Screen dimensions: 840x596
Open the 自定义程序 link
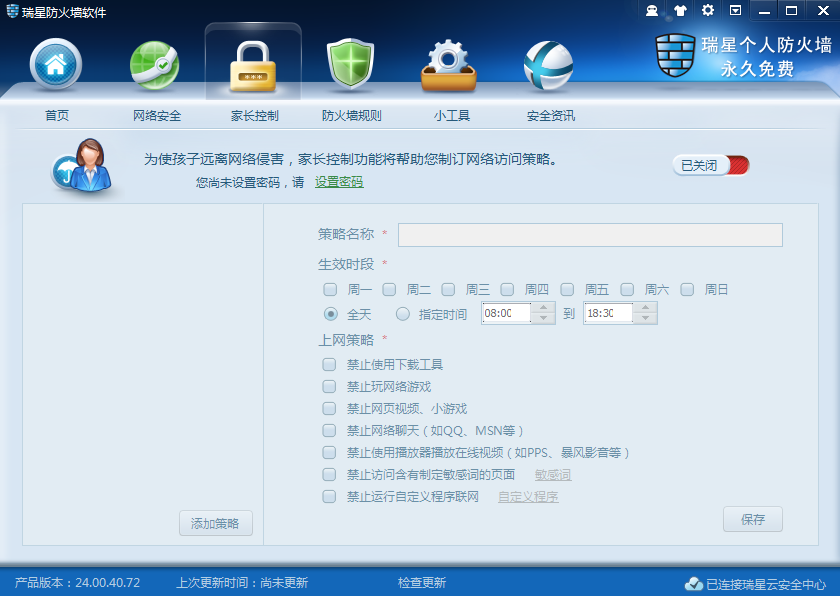[528, 497]
